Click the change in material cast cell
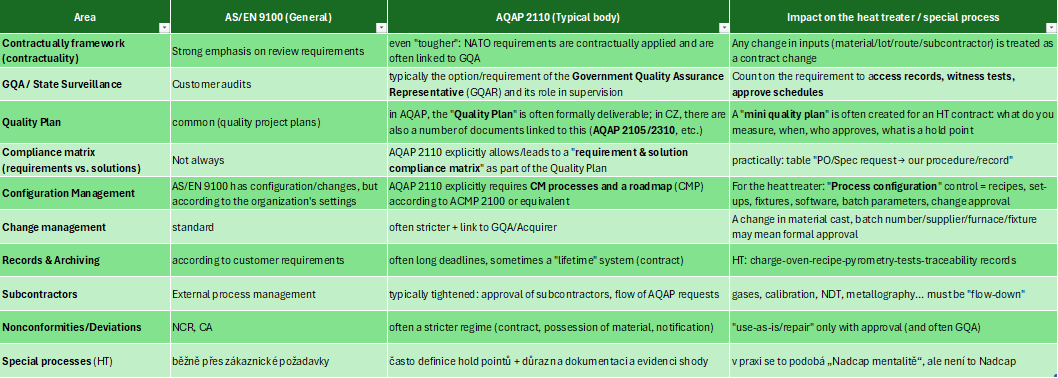The width and height of the screenshot is (1058, 378). (x=894, y=227)
